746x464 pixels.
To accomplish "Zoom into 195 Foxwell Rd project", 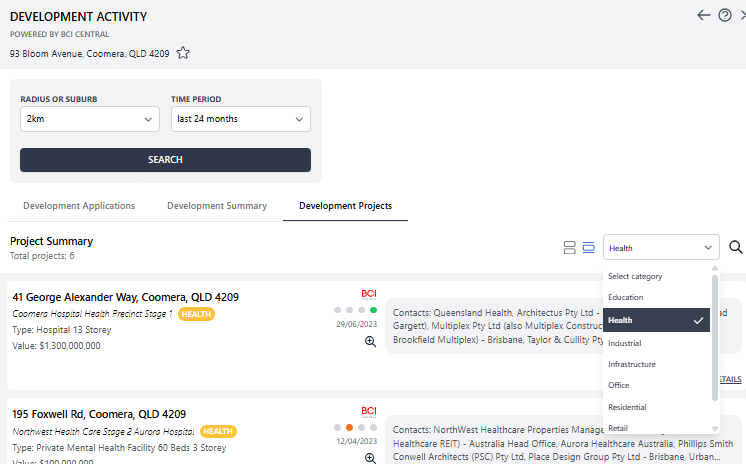I will coord(370,458).
